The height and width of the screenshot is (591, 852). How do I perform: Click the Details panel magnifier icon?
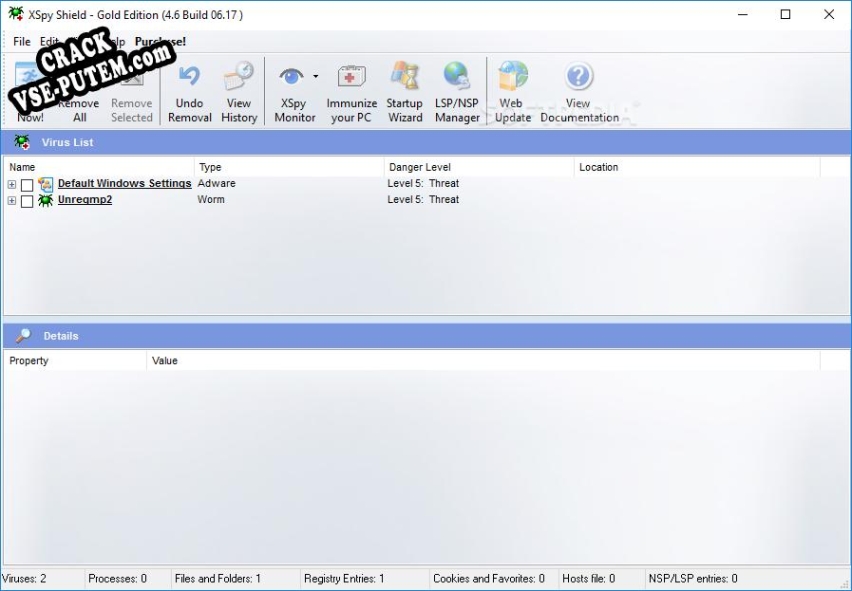(x=23, y=336)
